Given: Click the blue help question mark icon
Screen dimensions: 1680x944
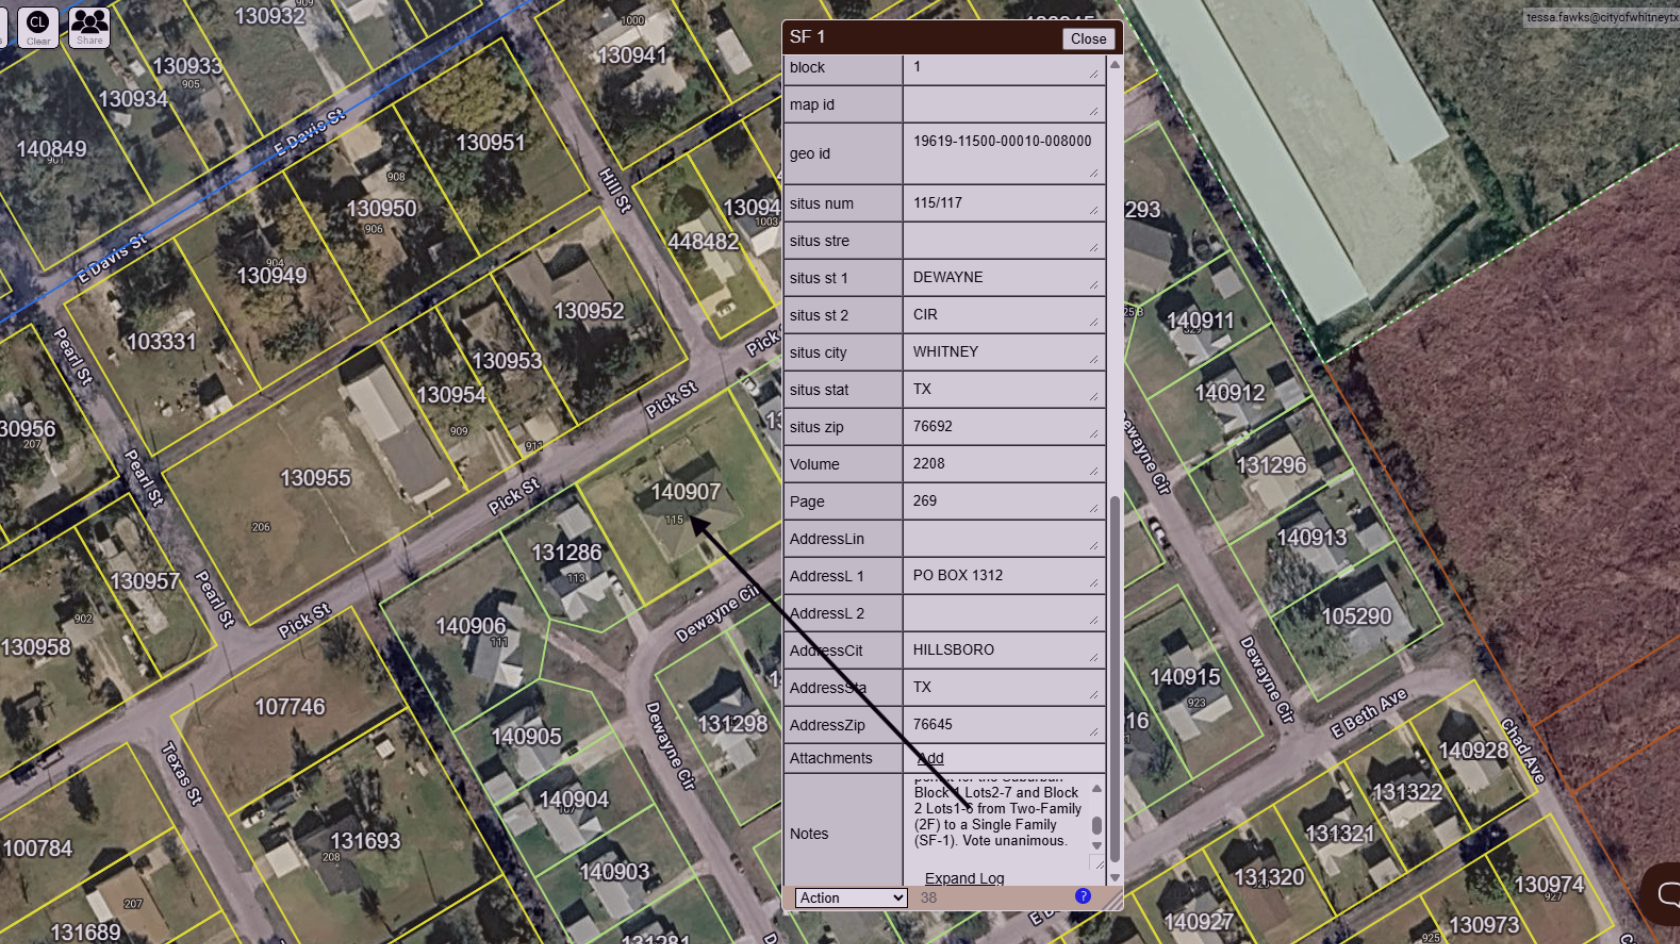Looking at the screenshot, I should pyautogui.click(x=1083, y=896).
